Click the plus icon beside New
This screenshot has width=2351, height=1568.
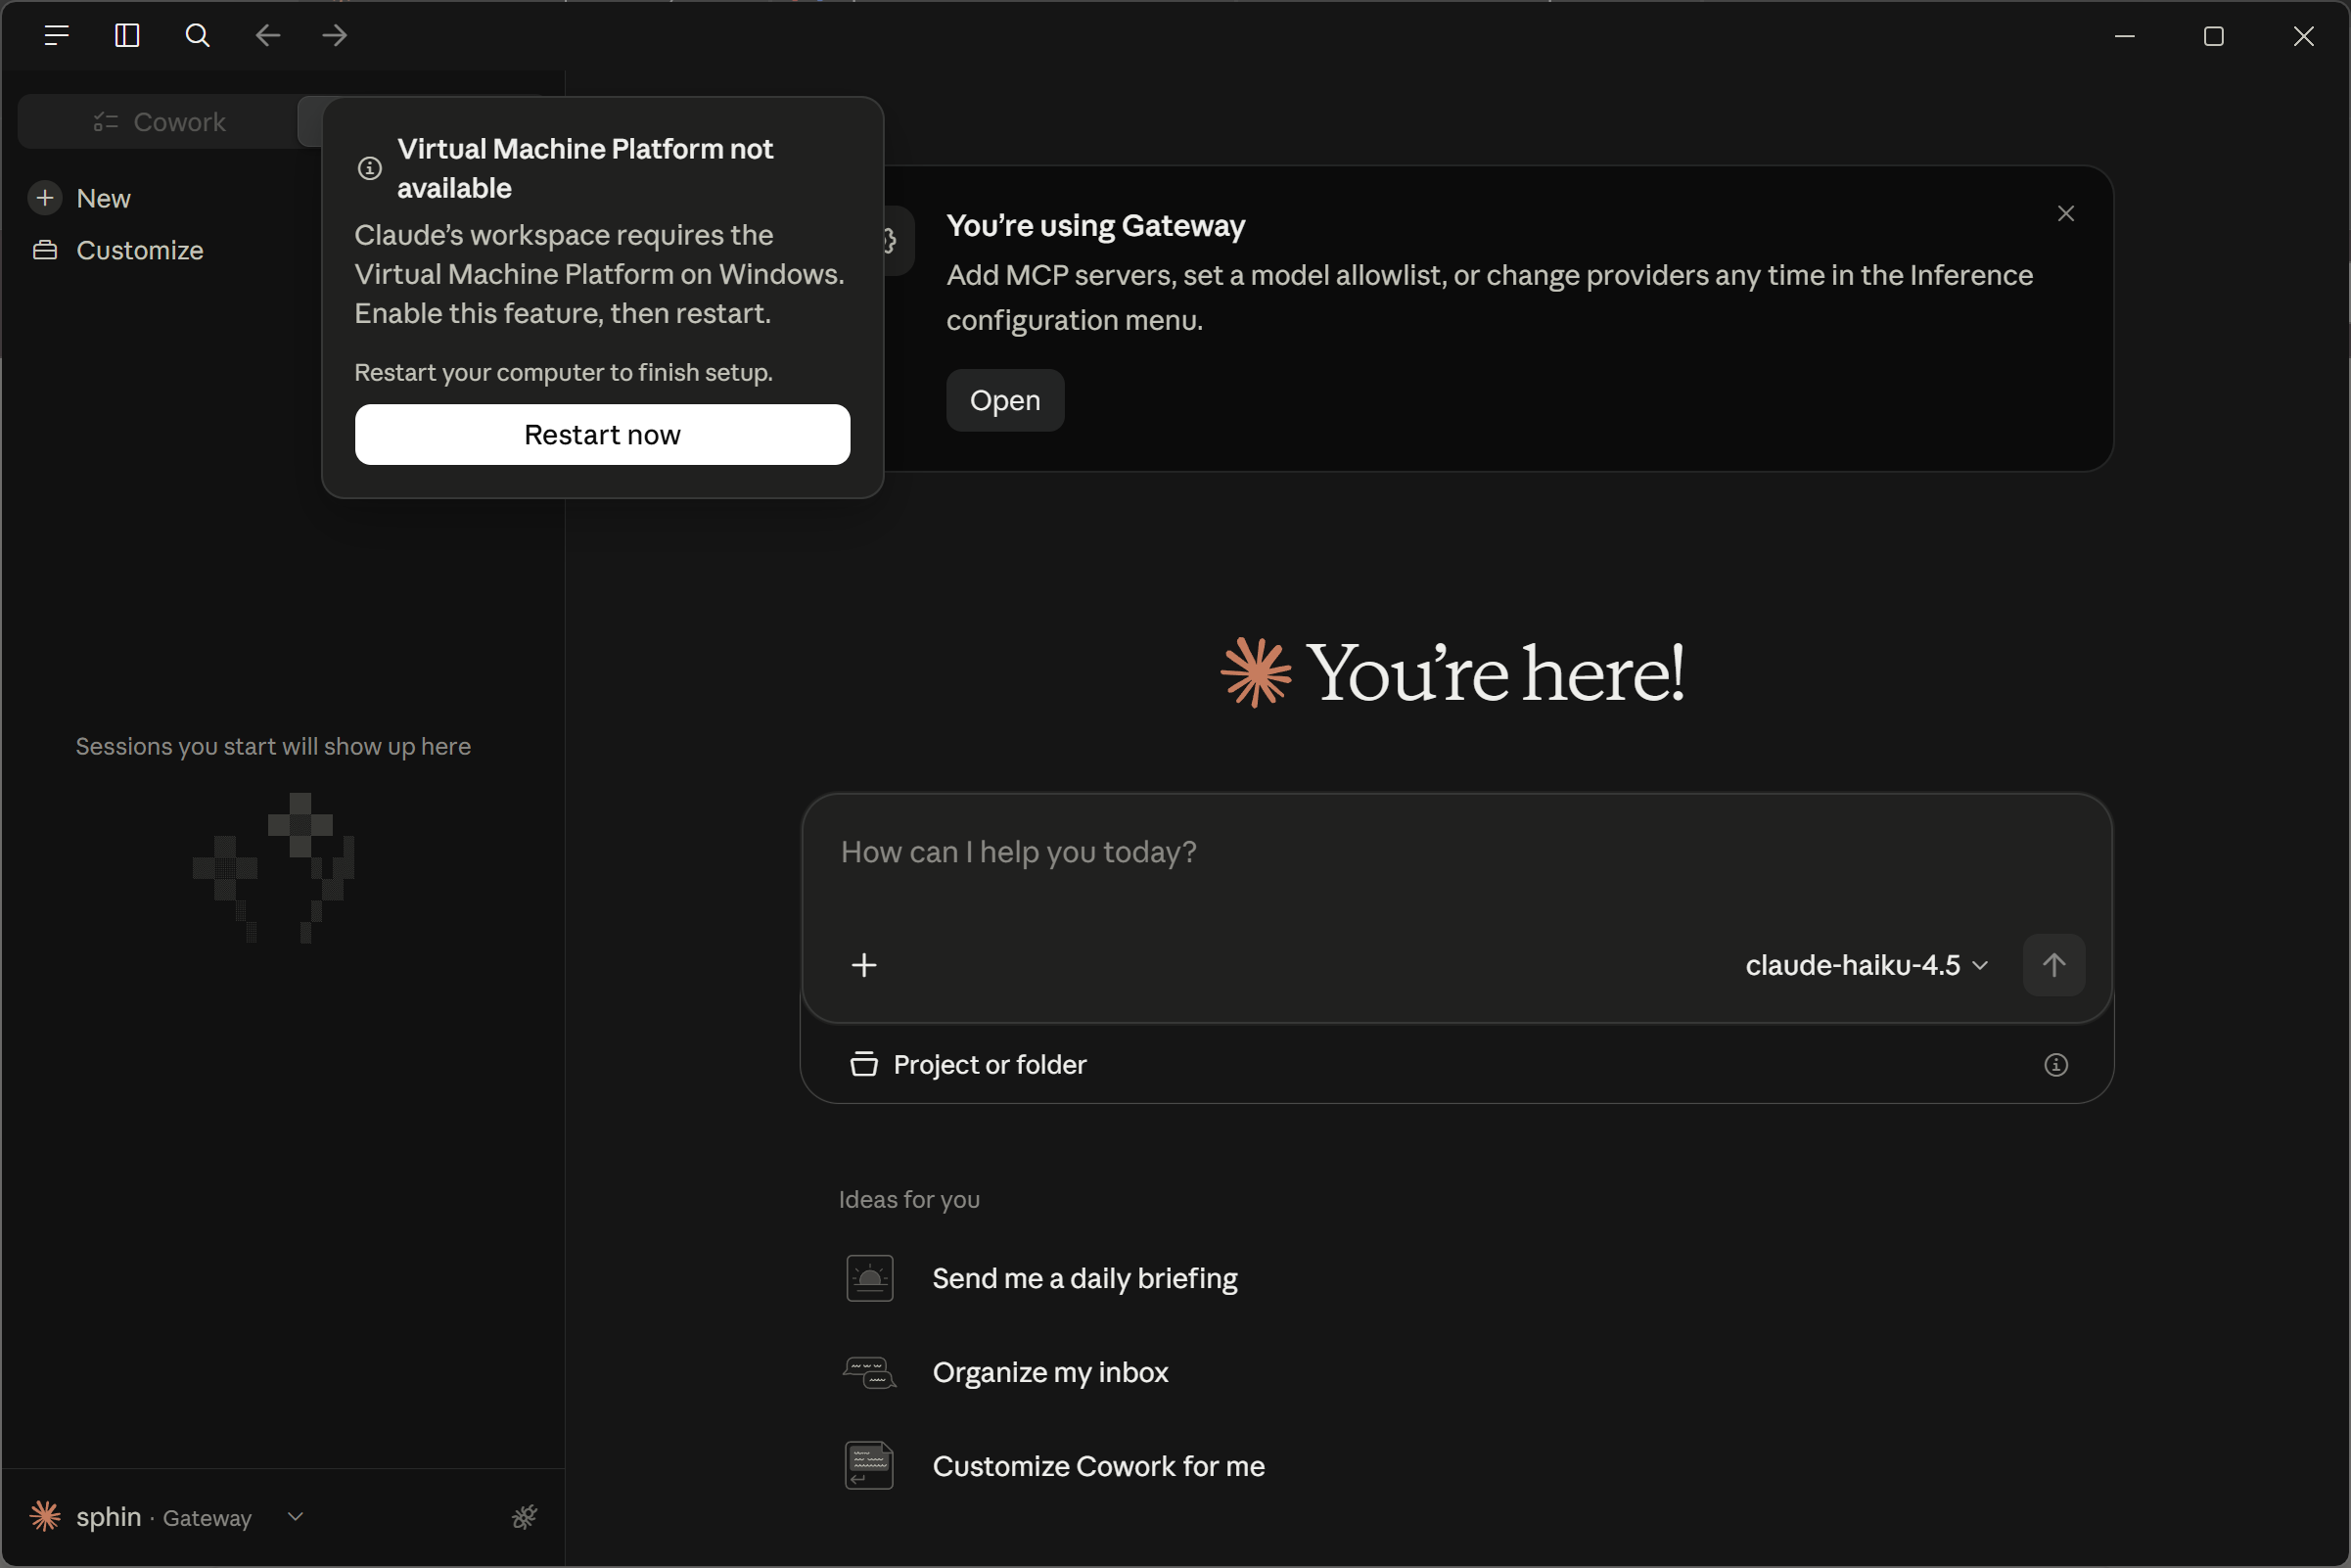45,198
